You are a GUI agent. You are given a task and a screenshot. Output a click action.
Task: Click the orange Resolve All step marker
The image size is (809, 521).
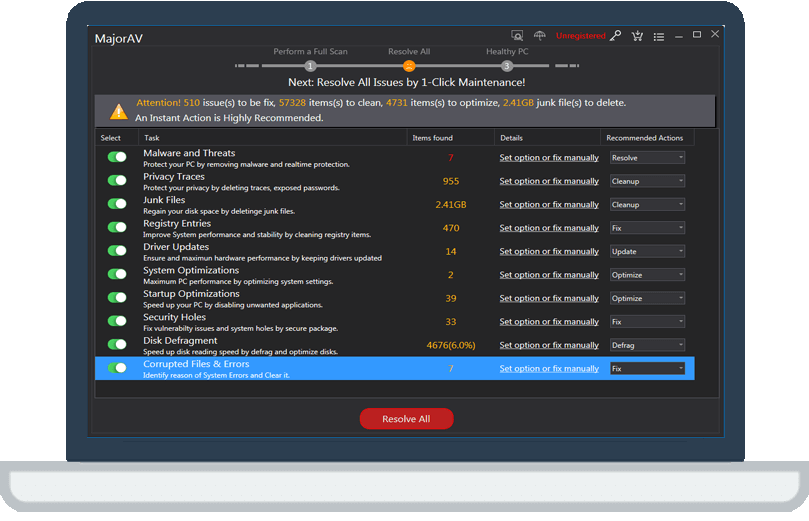409,66
